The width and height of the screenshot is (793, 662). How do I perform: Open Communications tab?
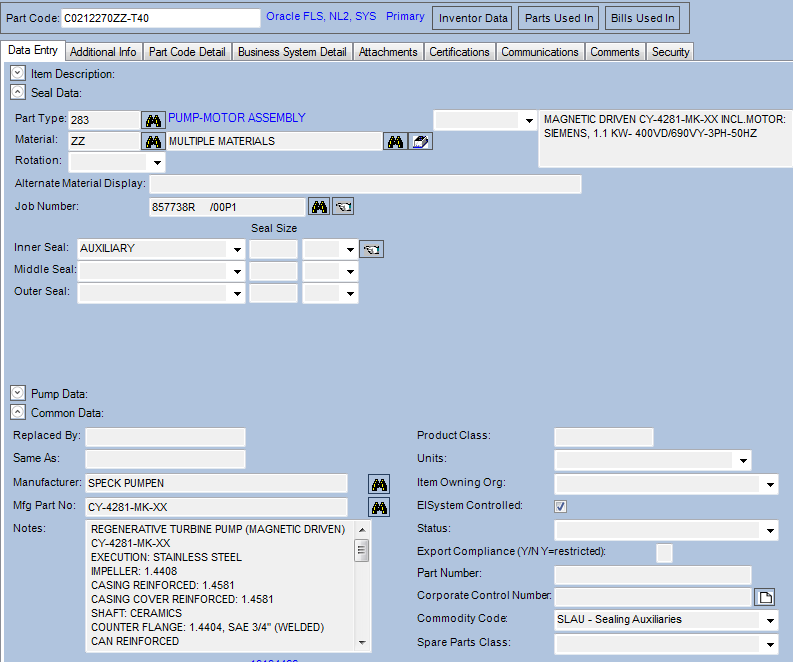pos(540,52)
